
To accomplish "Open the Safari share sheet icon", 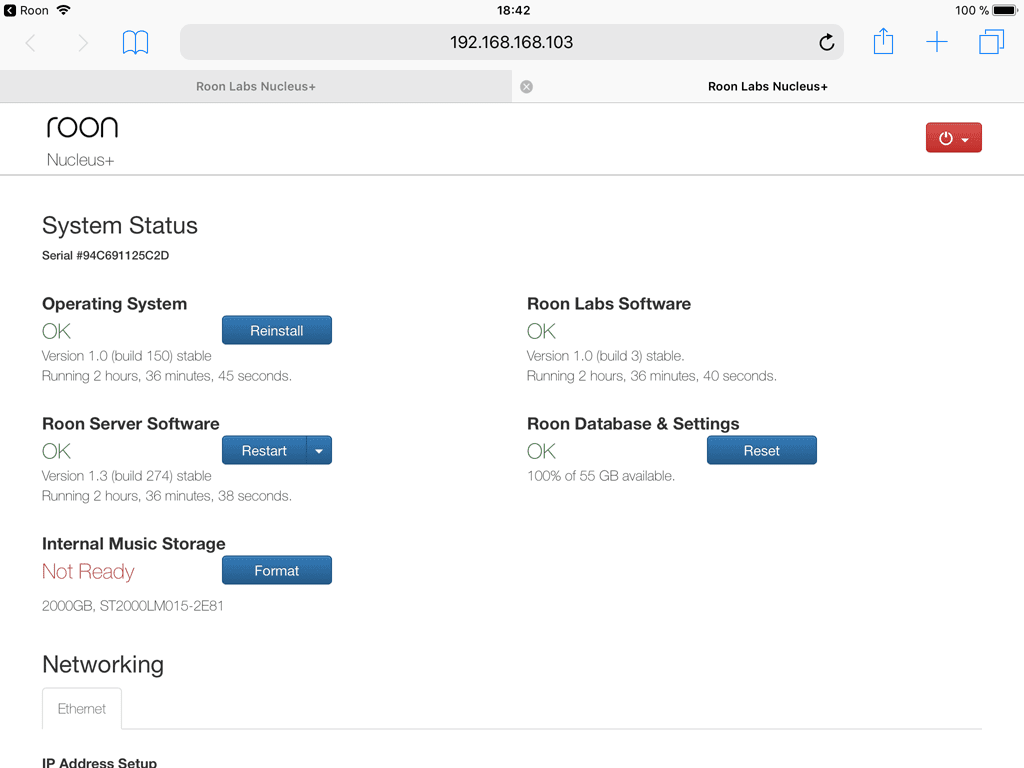I will (x=883, y=41).
